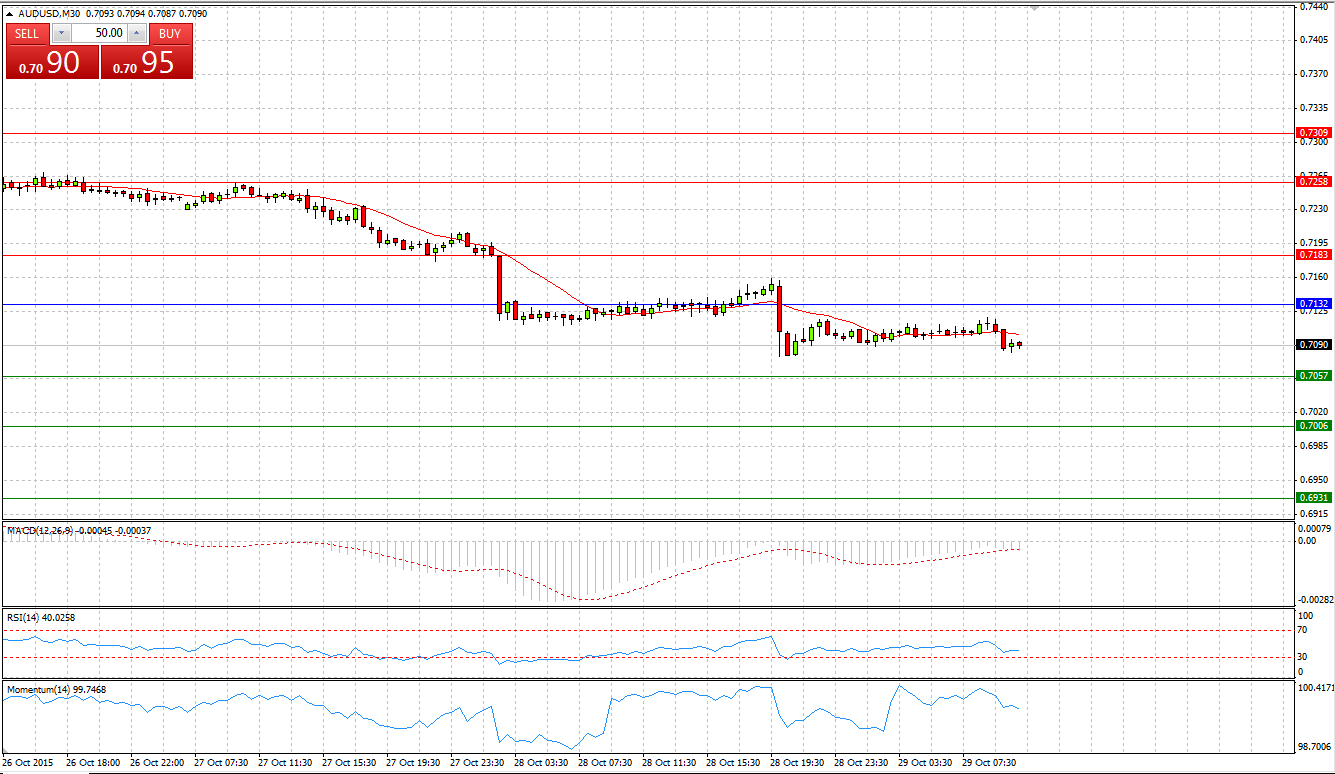Click the 28 Oct 11:30 time label
The width and height of the screenshot is (1335, 774).
669,762
